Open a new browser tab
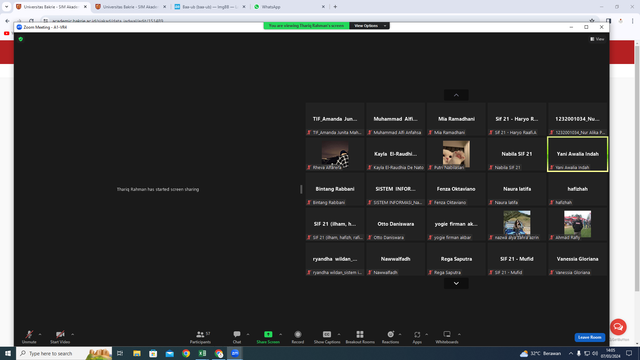Image resolution: width=640 pixels, height=360 pixels. 335,7
